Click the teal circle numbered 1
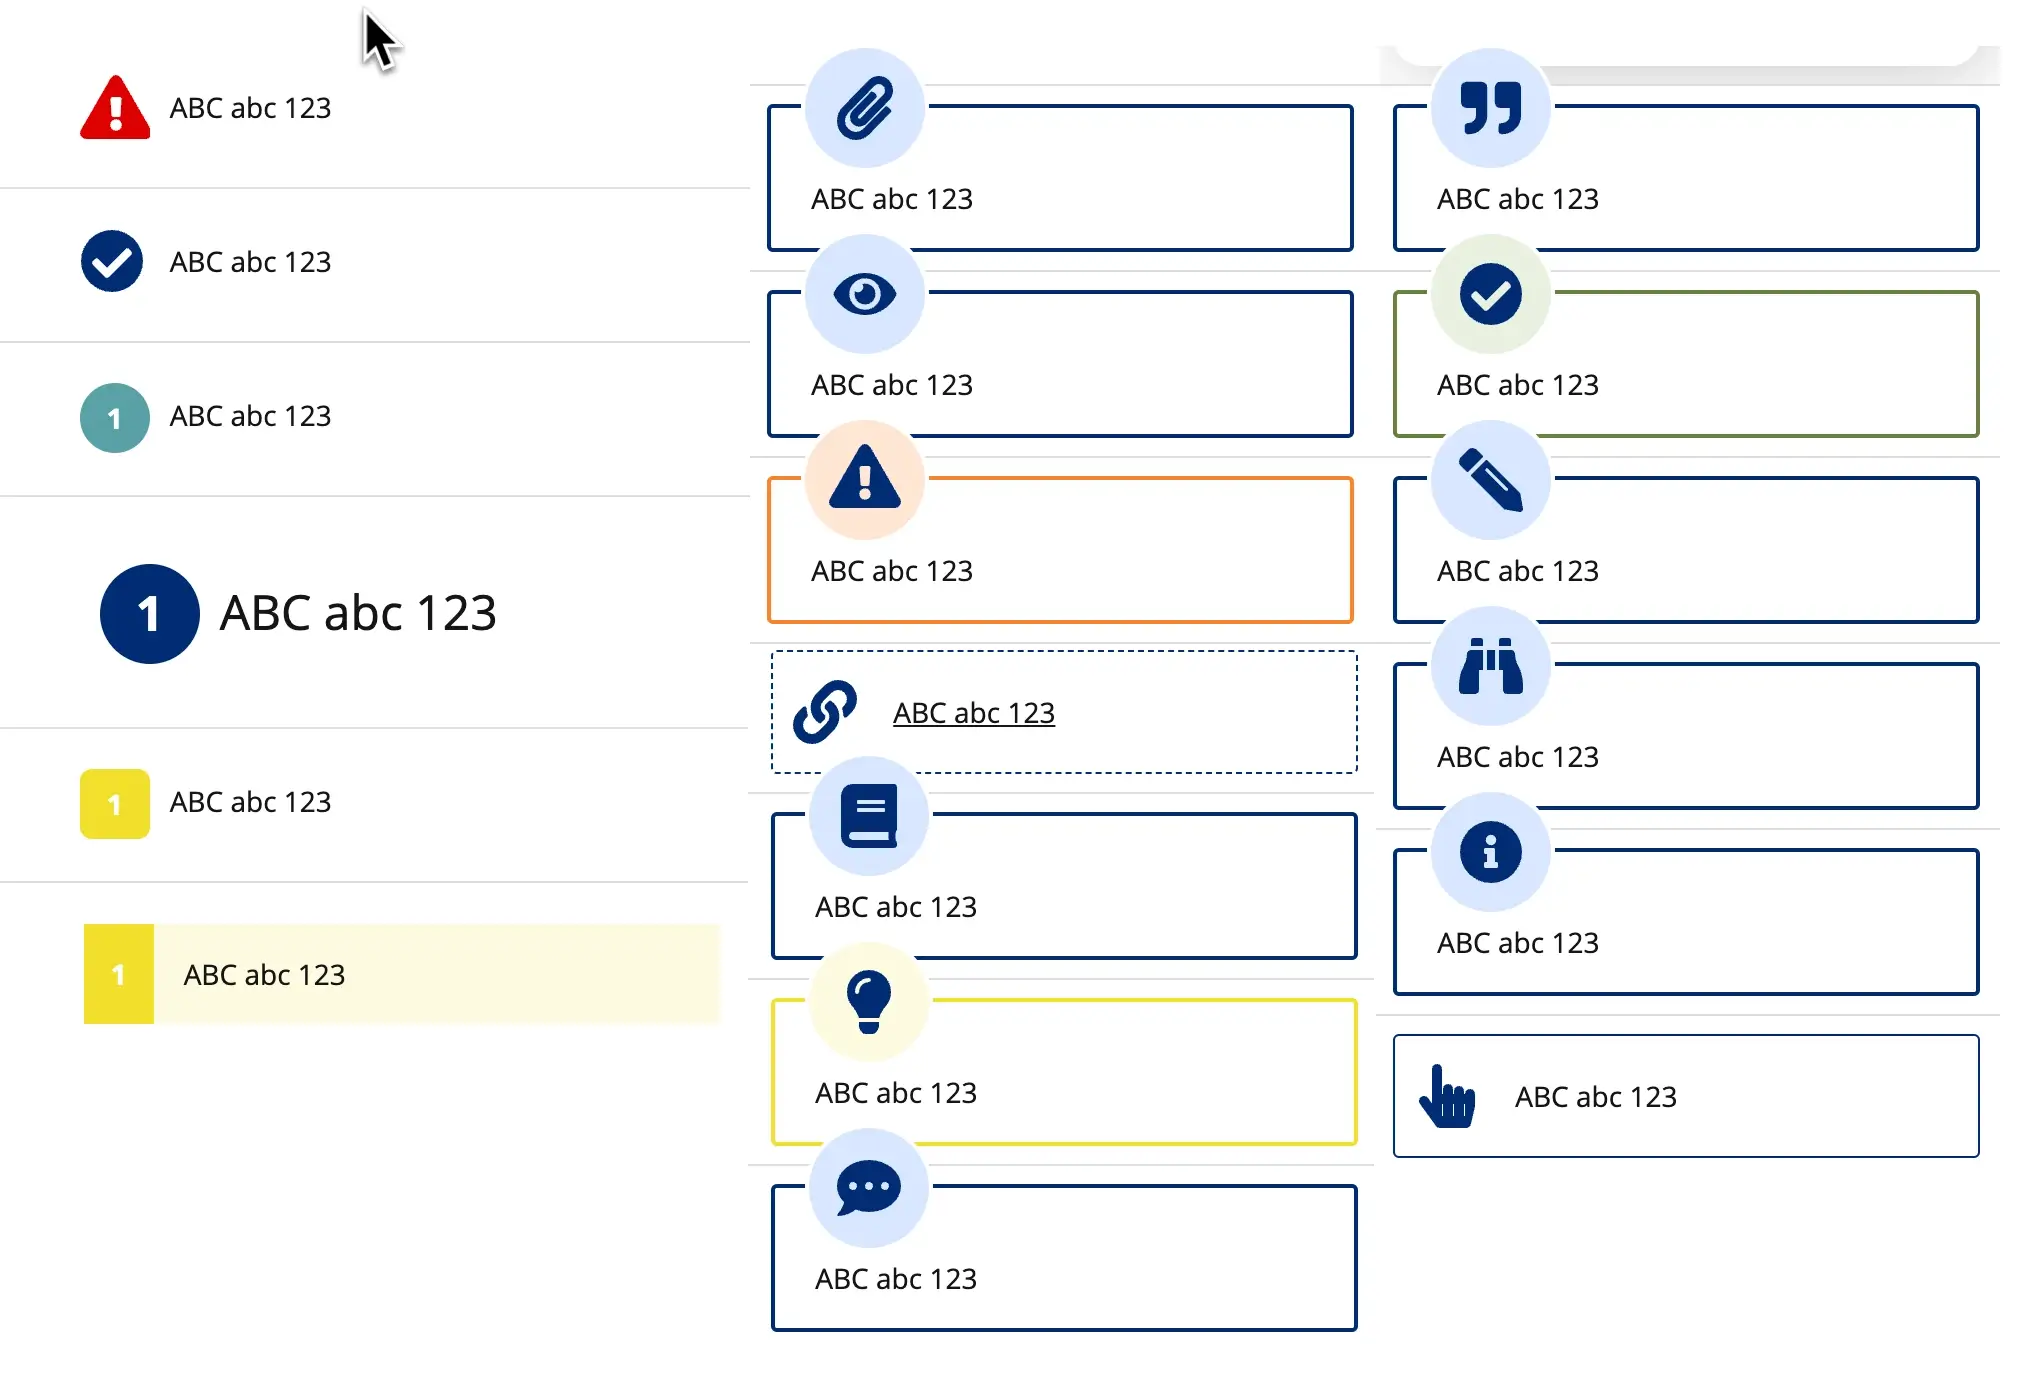The height and width of the screenshot is (1392, 2026). (x=115, y=418)
